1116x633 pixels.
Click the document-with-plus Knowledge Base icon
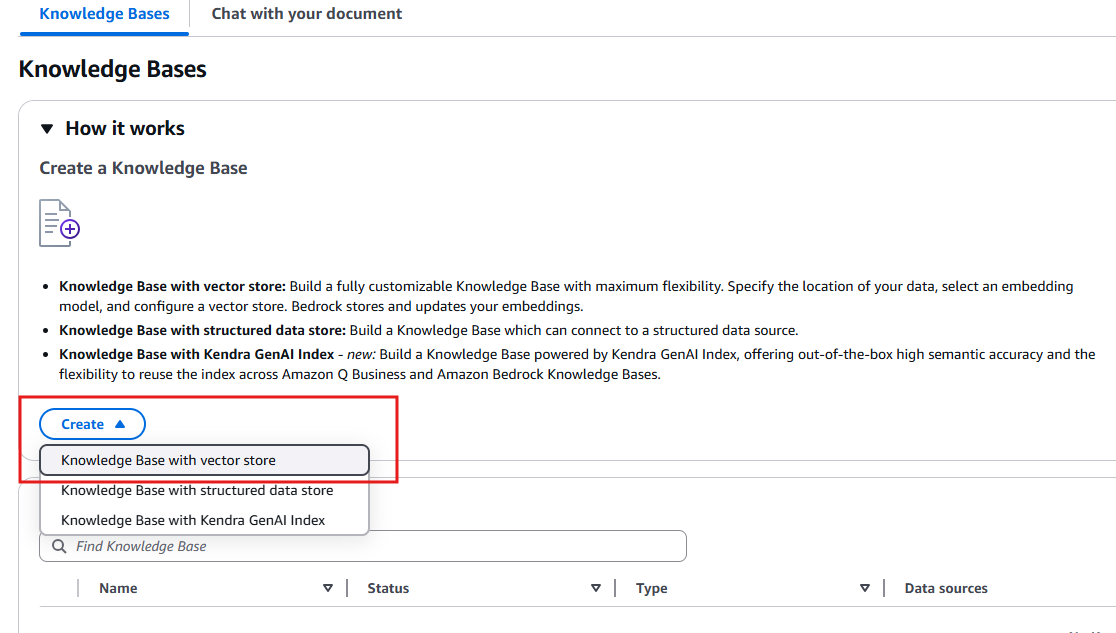point(57,222)
